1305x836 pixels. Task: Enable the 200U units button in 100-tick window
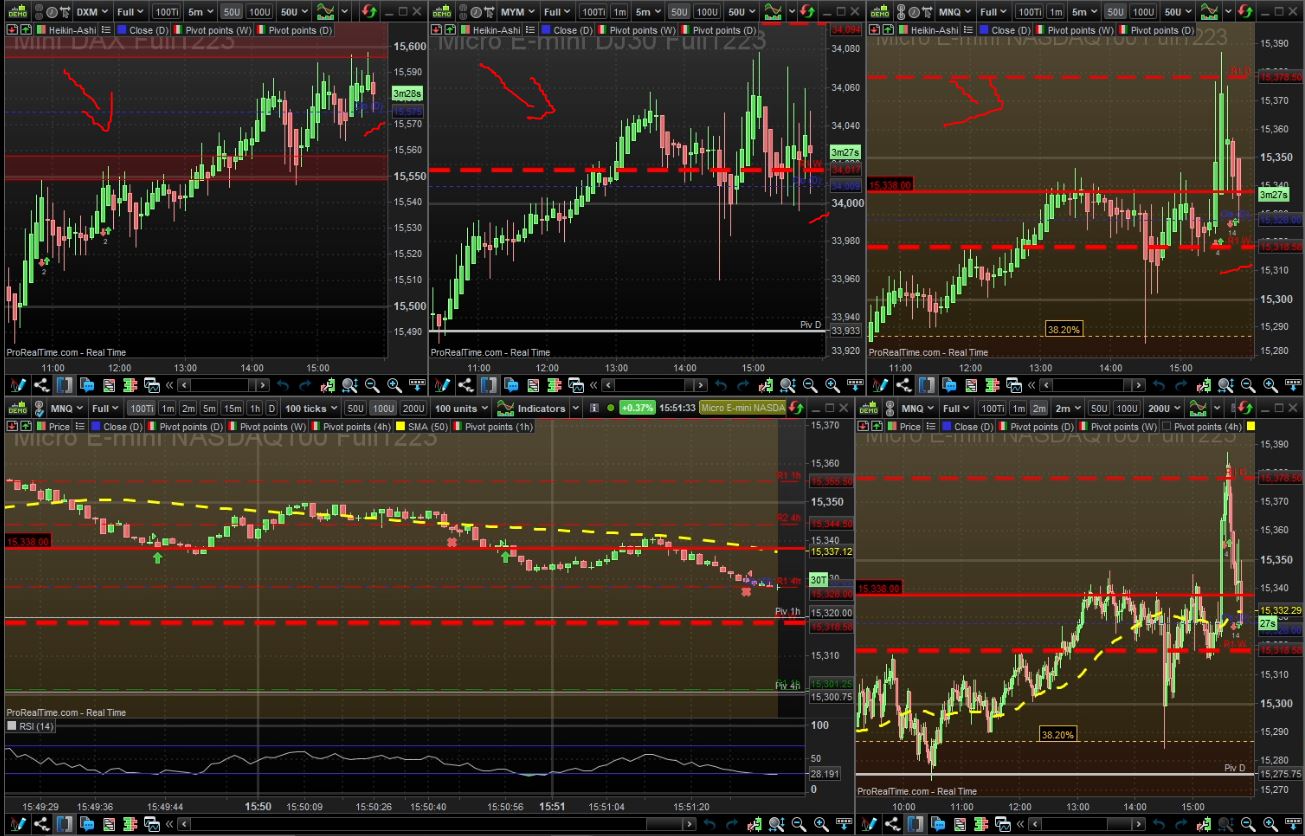pyautogui.click(x=414, y=408)
